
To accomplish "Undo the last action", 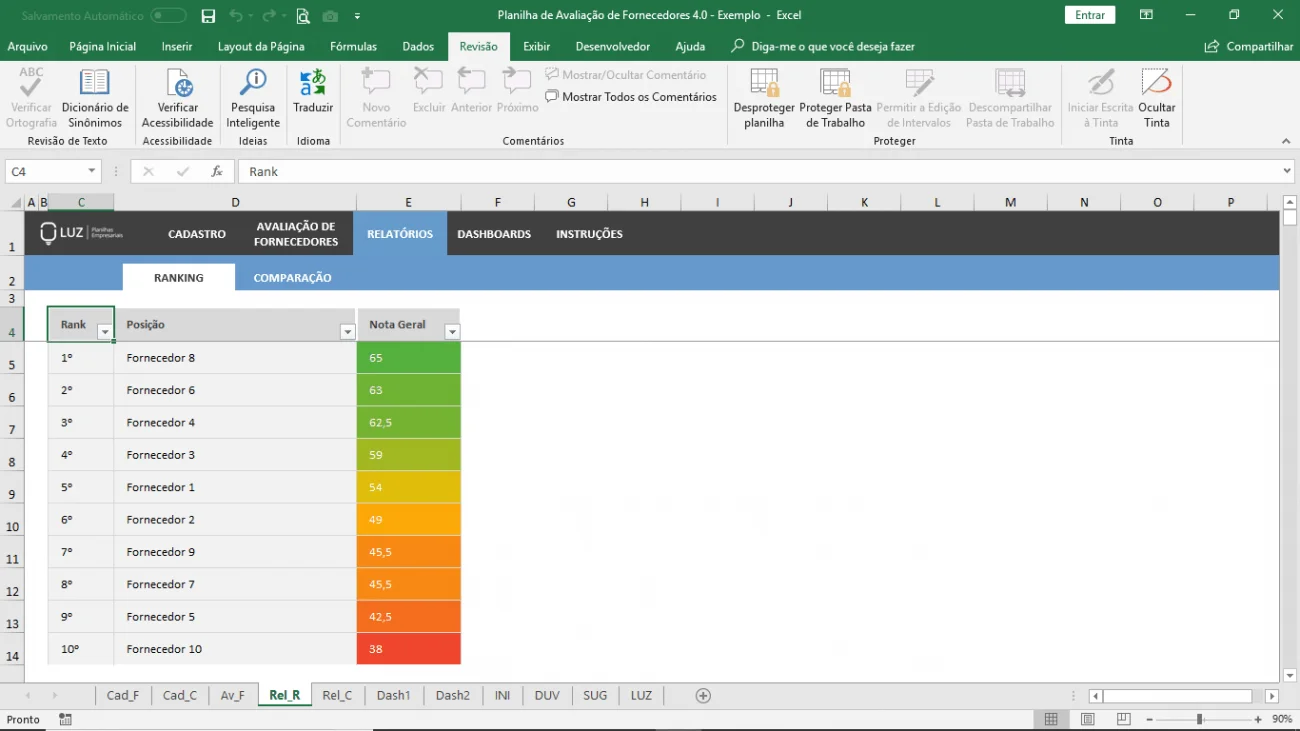I will 235,16.
